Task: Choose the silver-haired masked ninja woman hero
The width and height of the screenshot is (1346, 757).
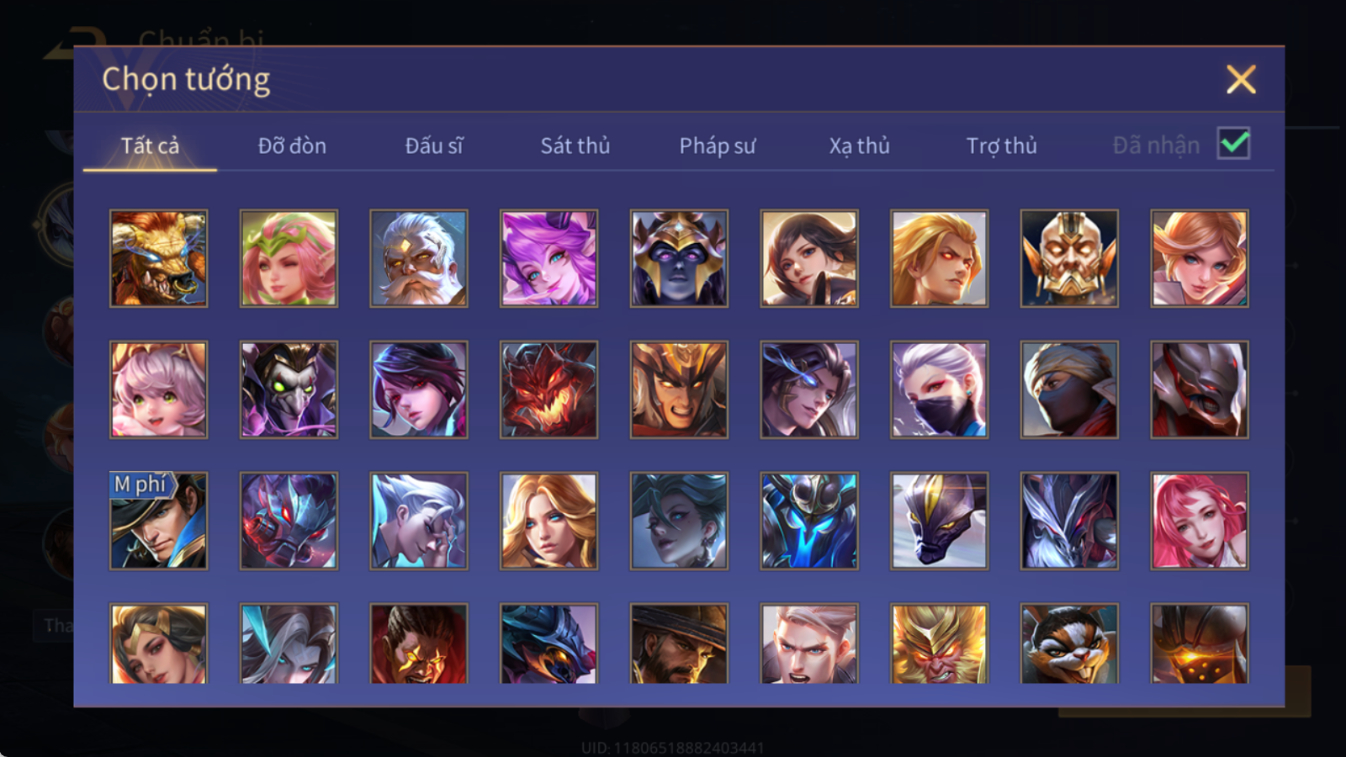Action: [x=939, y=390]
